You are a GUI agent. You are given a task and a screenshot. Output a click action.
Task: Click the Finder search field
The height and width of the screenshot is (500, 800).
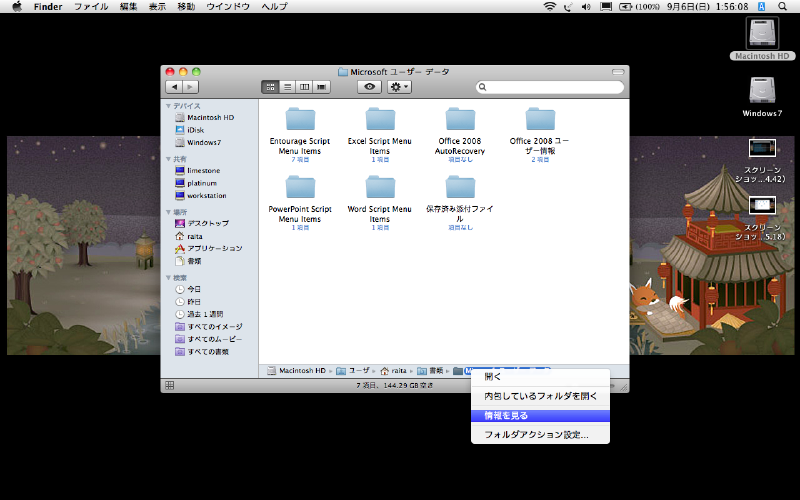[549, 87]
